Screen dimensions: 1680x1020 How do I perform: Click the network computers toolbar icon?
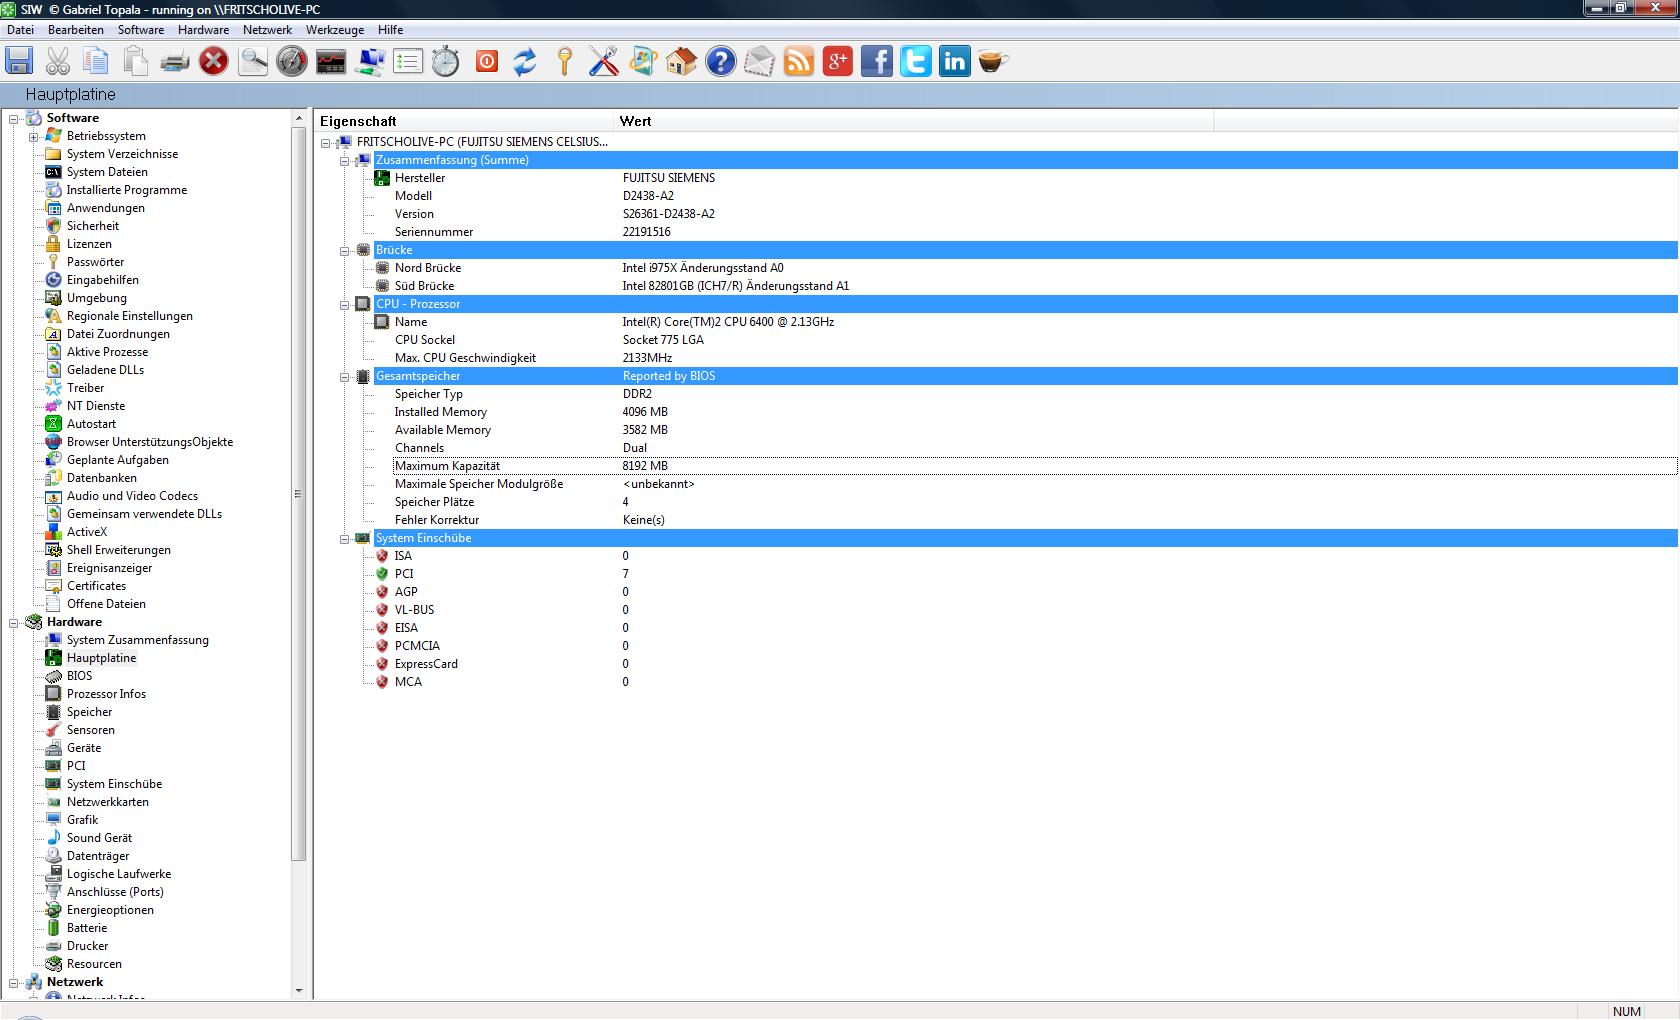[370, 61]
